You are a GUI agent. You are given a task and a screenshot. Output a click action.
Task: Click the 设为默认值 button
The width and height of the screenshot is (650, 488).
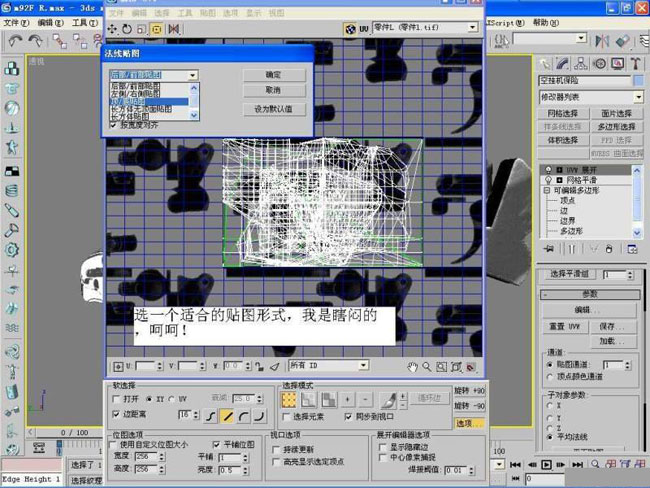point(274,109)
